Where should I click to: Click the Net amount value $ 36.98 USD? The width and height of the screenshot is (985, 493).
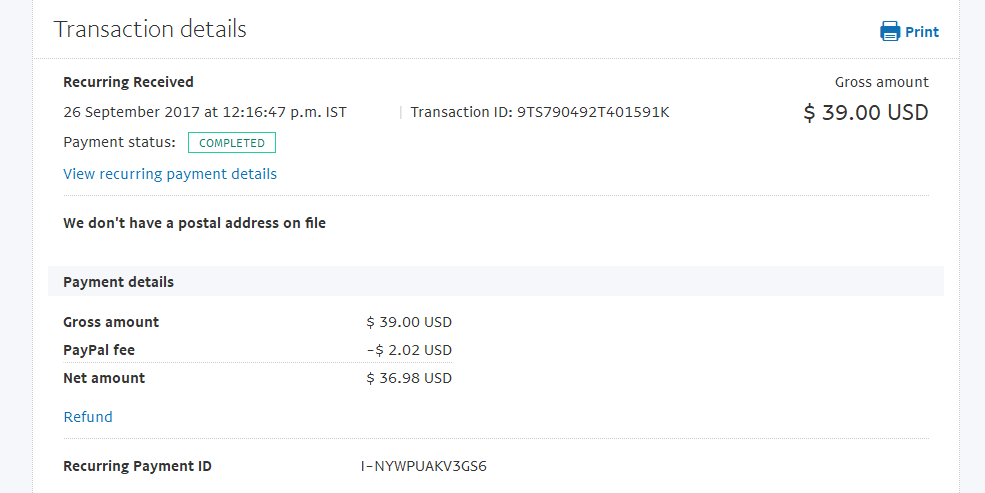pos(409,378)
